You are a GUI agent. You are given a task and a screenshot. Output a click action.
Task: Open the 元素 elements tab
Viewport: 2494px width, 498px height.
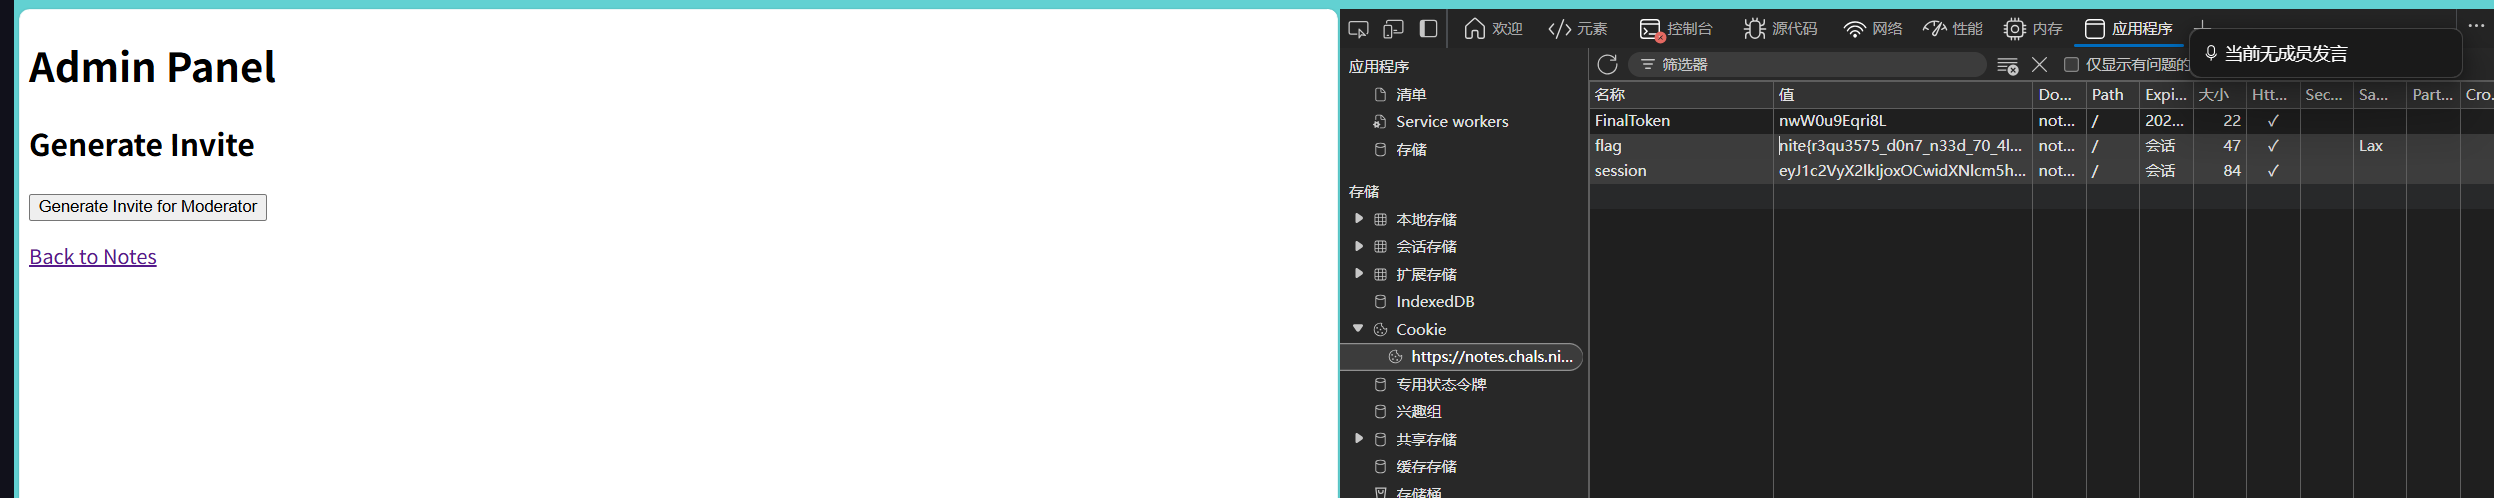pos(1578,29)
